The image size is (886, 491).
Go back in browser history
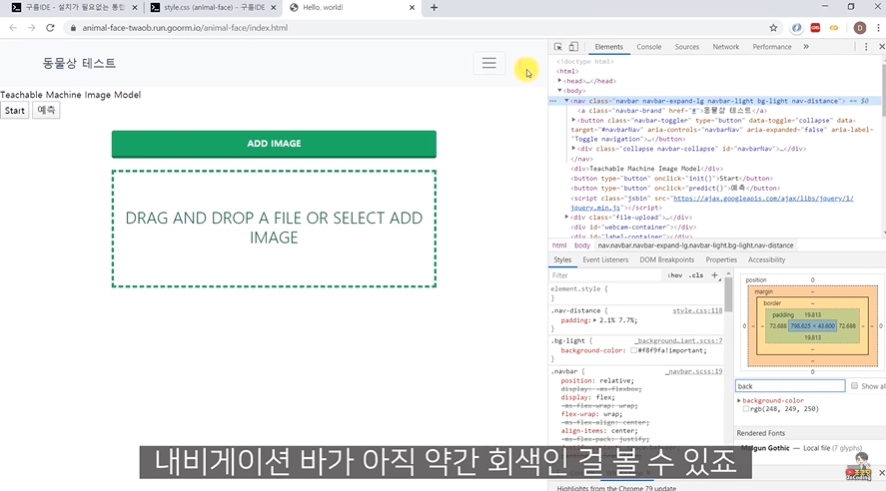13,28
